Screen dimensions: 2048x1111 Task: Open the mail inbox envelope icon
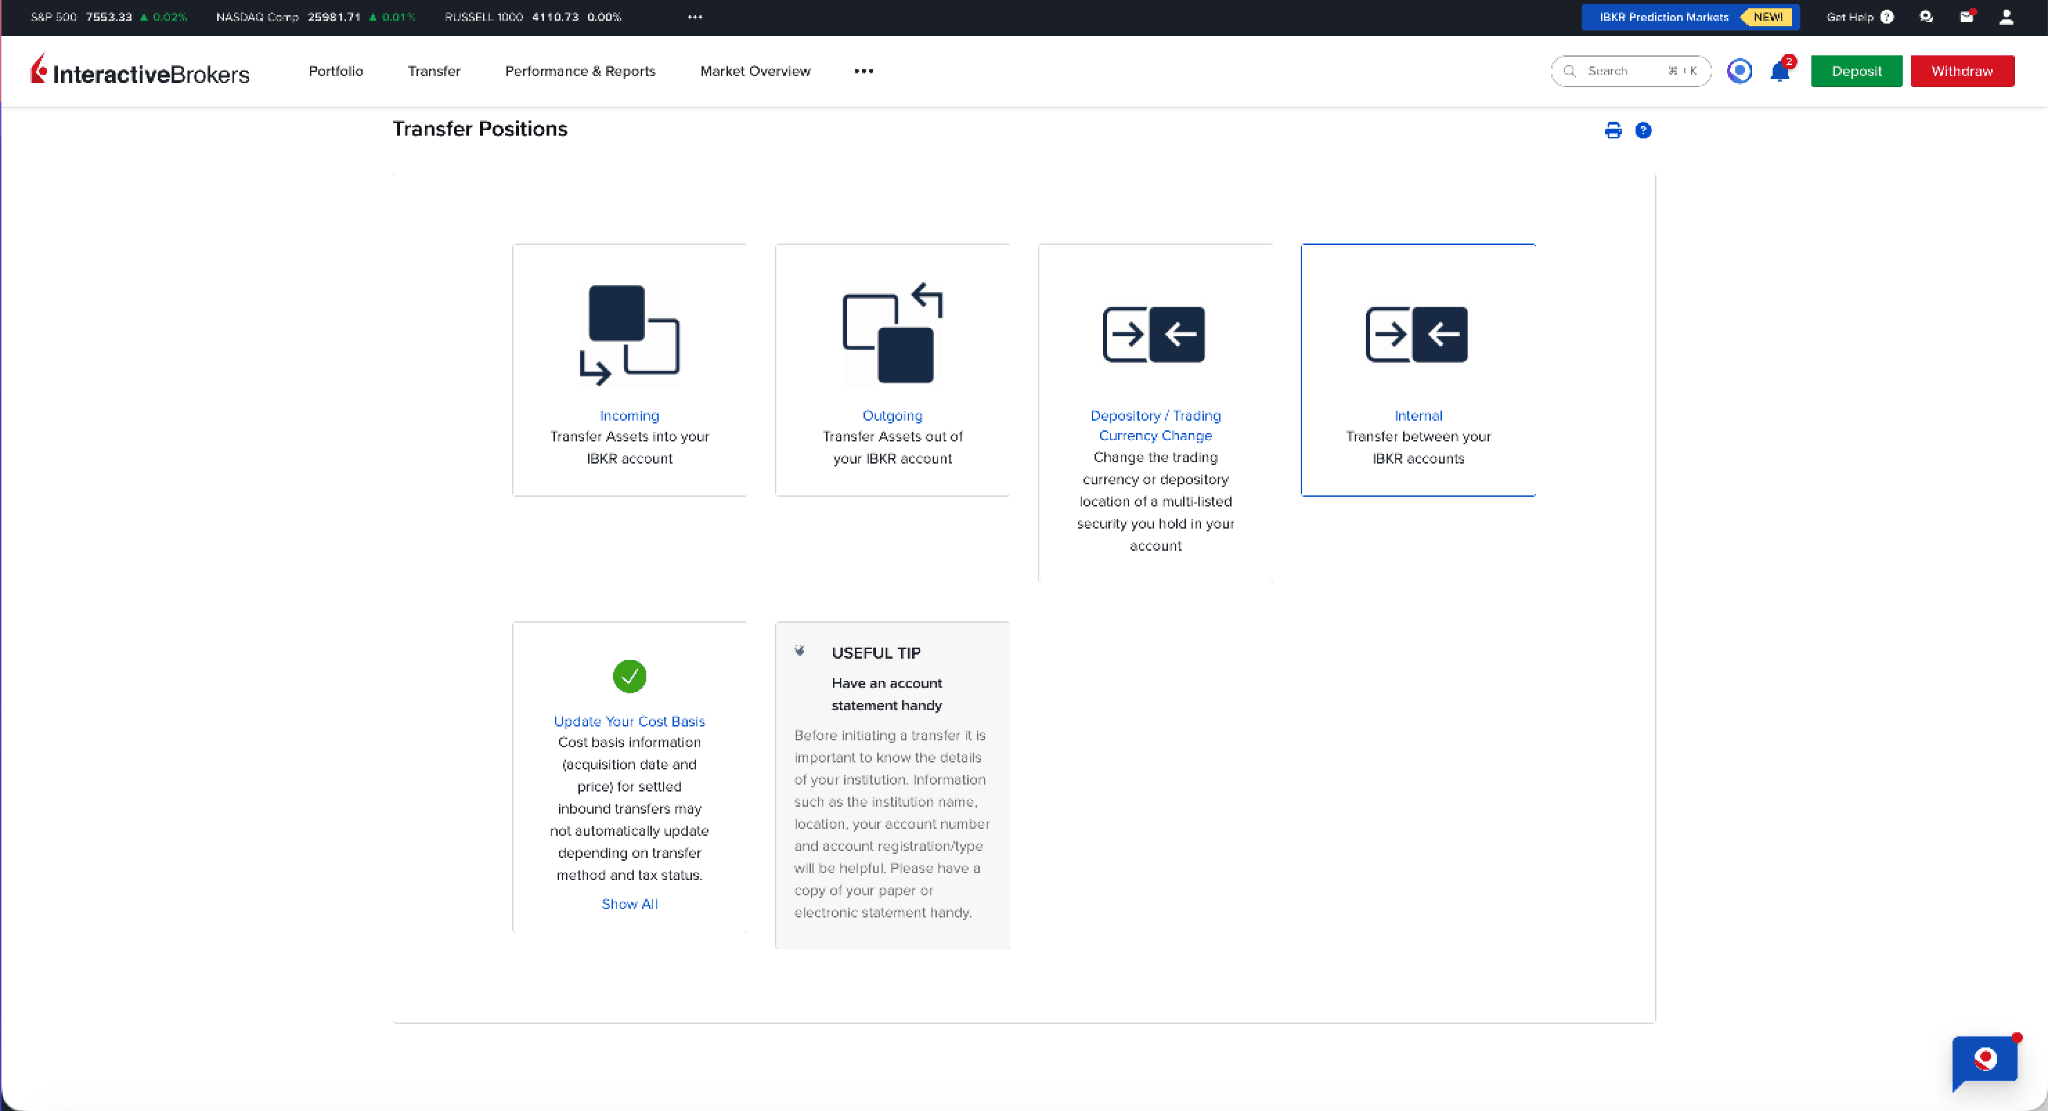tap(1966, 17)
